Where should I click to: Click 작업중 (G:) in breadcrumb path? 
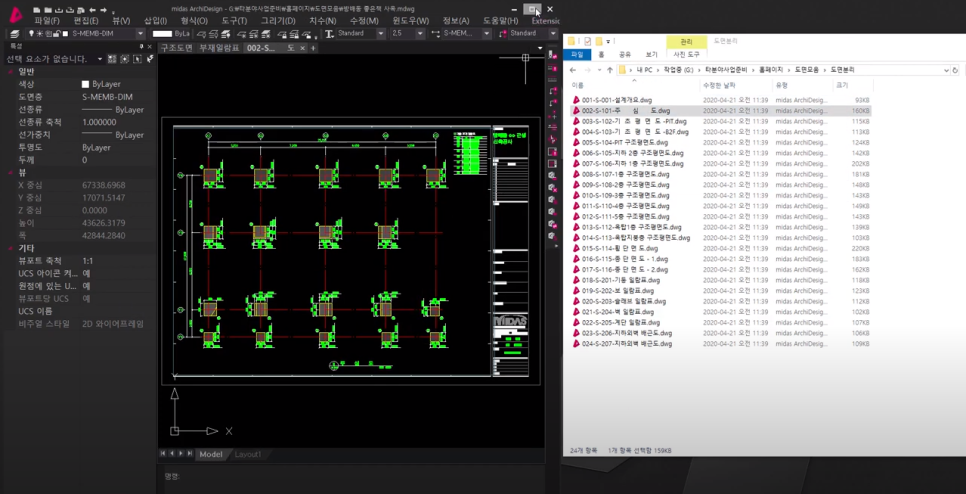[x=680, y=70]
